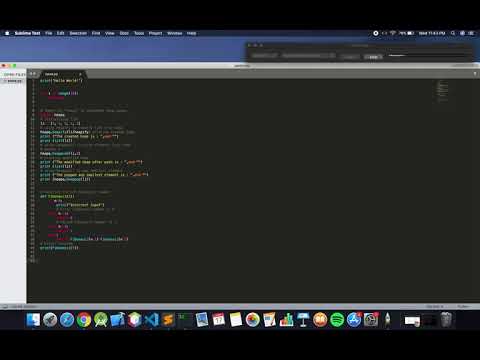Select the open file in the sidebar

[14, 81]
